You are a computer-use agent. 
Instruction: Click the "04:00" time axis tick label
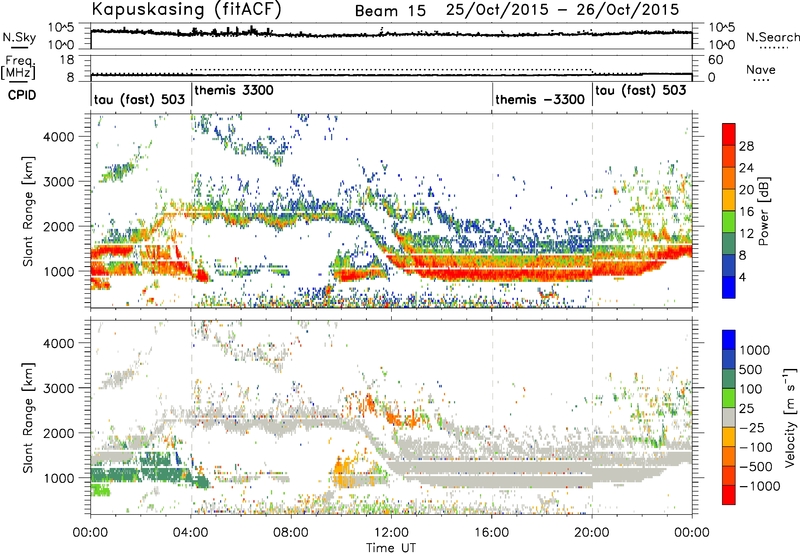[191, 533]
